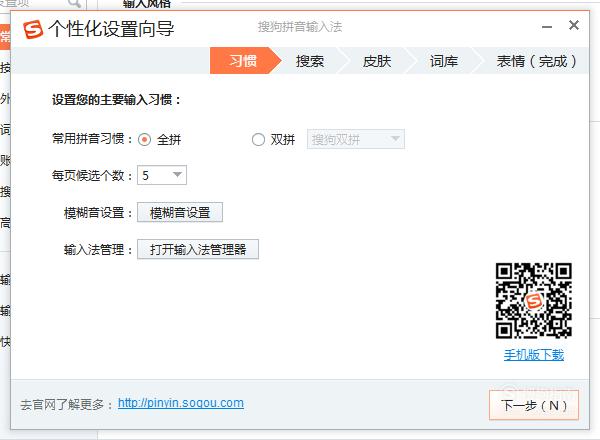Click the 打开输入法管理器 button
Screen dimensions: 600x440
[x=198, y=249]
